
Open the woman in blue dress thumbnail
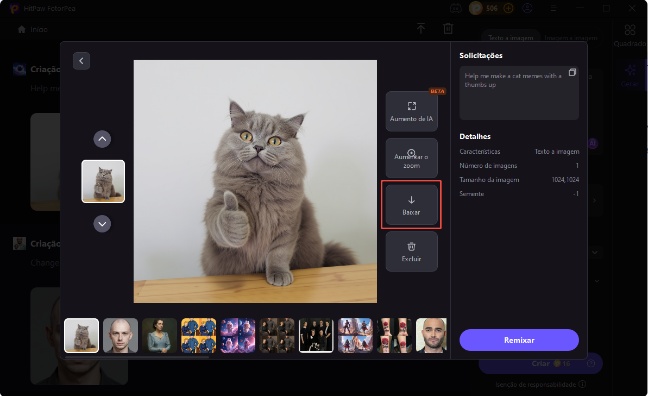(160, 335)
